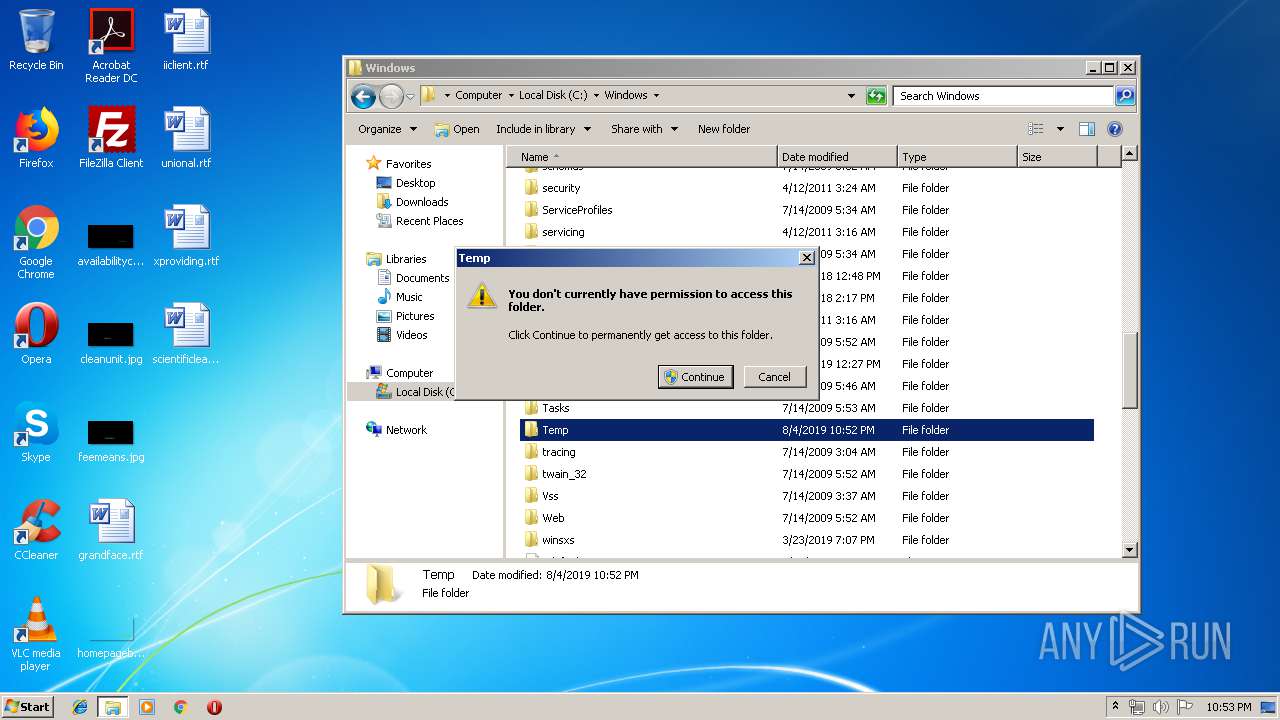The image size is (1280, 720).
Task: Open the Google Chrome desktop shortcut
Action: coord(36,242)
